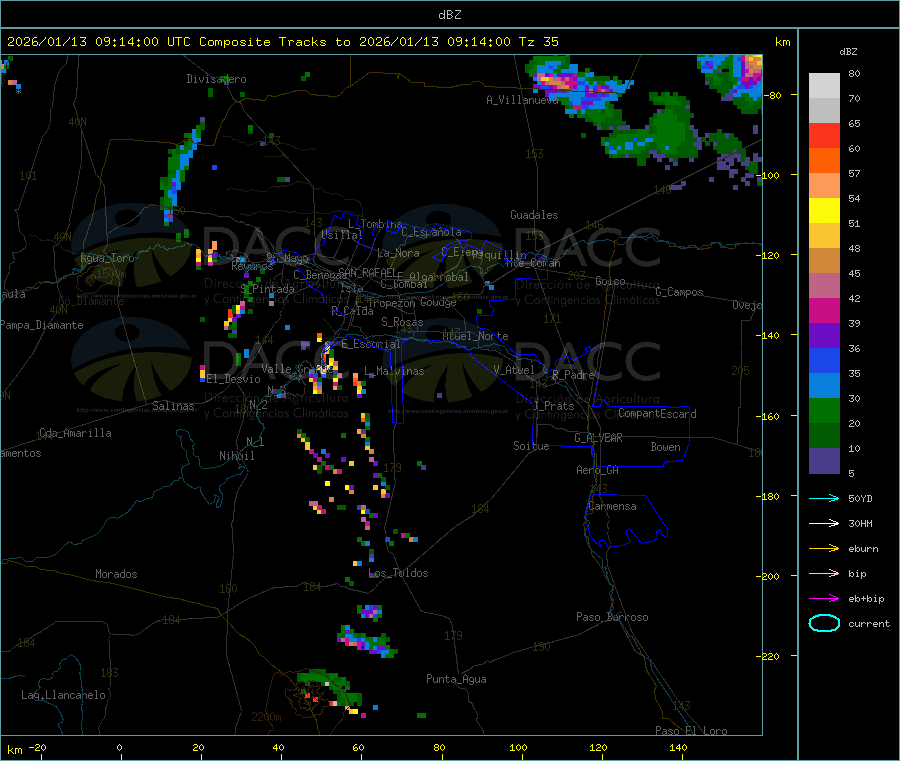Click the white 30HM arrow legend icon
900x761 pixels.
824,523
